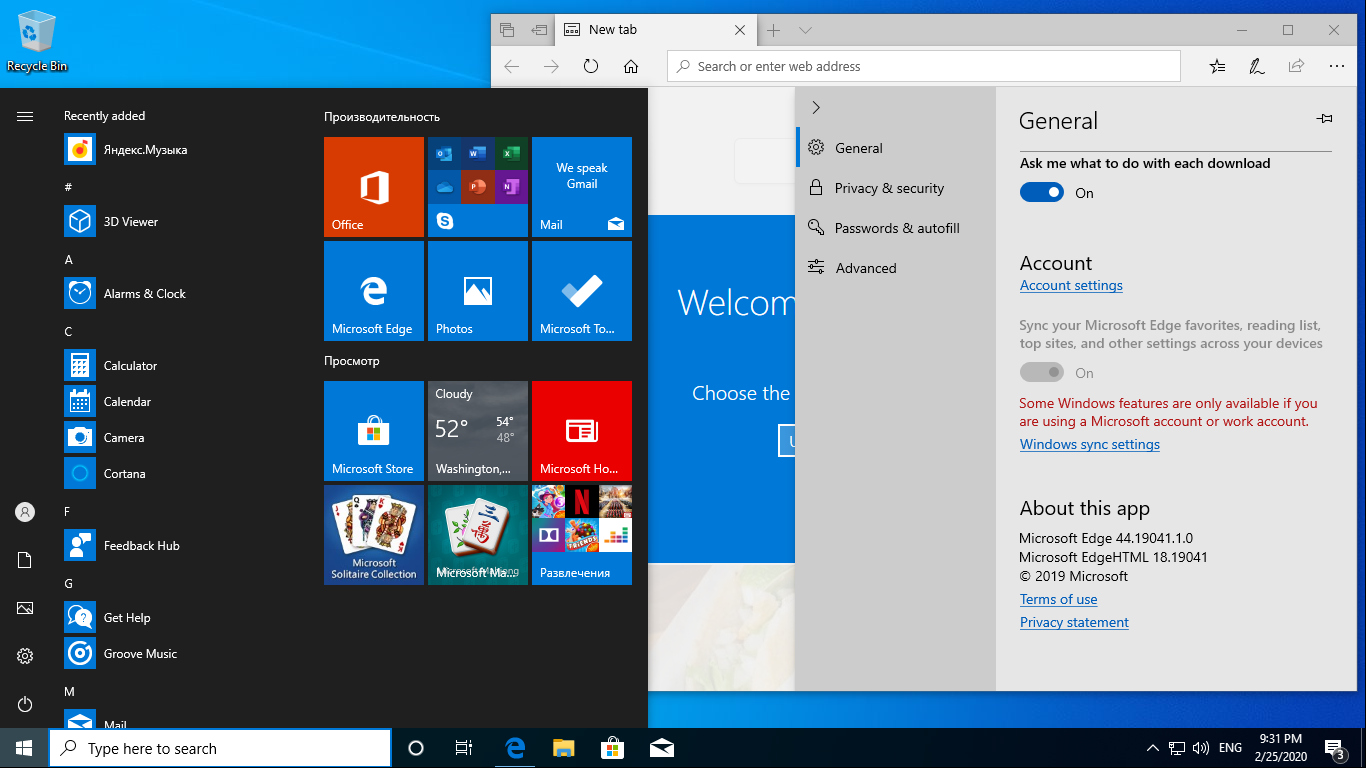Open Task View from taskbar
Screen dimensions: 1366x768
[x=463, y=748]
